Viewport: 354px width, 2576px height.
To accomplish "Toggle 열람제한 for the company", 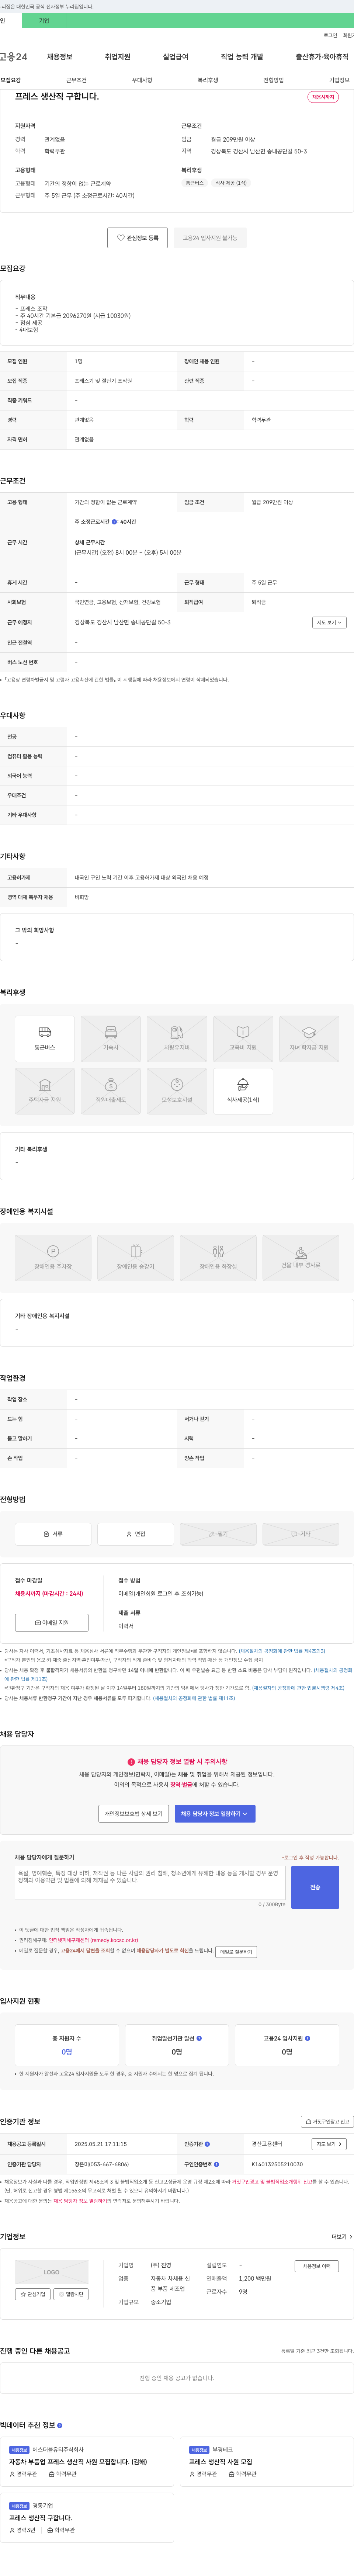I will point(71,2294).
